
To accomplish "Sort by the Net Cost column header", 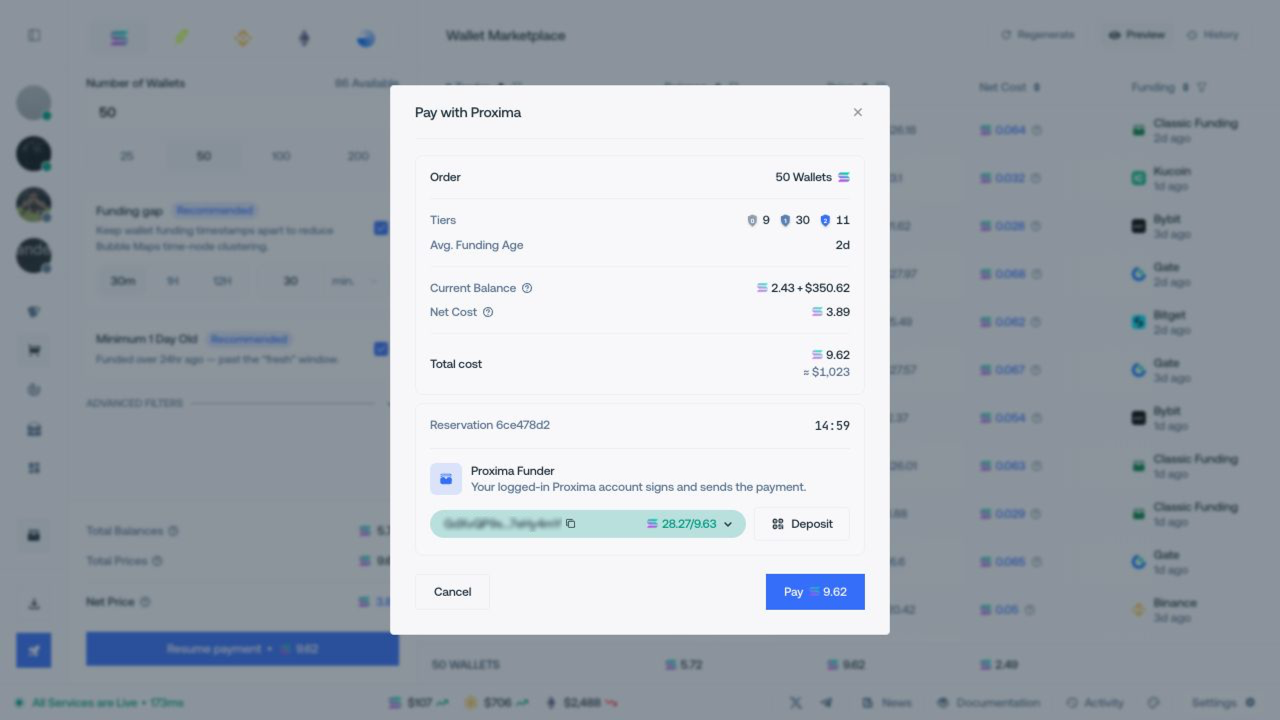I will tap(1008, 87).
